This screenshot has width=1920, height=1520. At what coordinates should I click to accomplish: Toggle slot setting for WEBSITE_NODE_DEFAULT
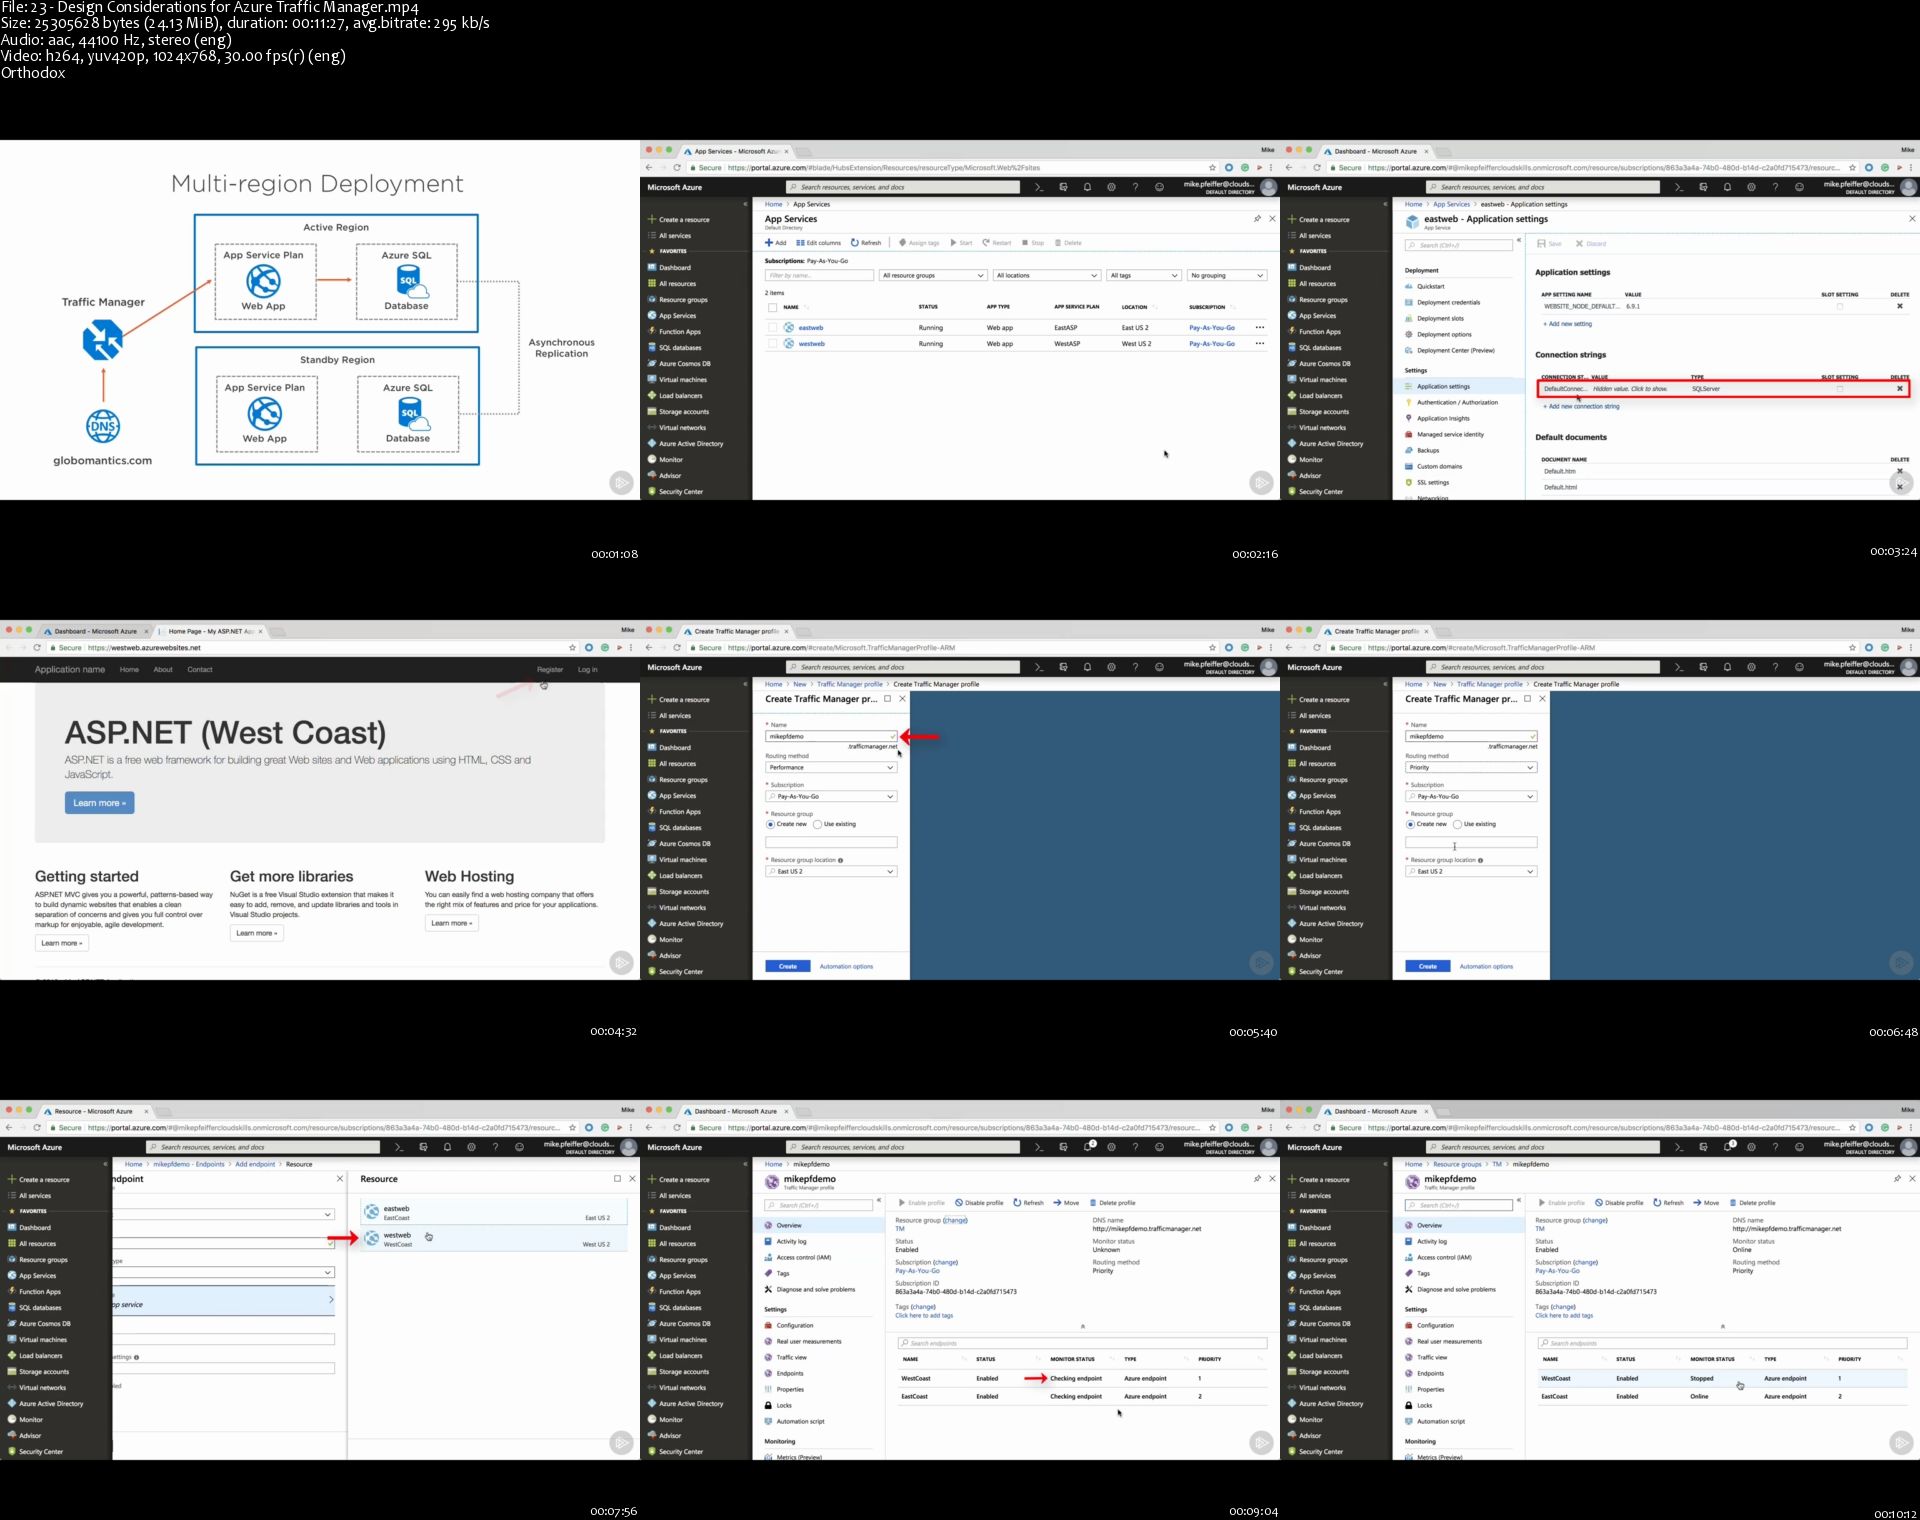coord(1839,306)
